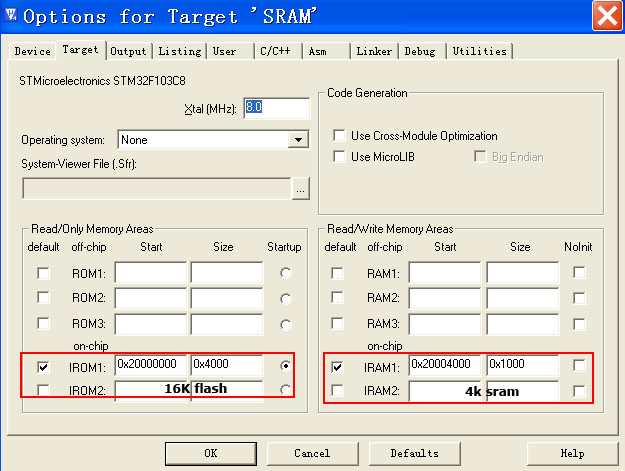Close the Options for Target dialog
625x471 pixels.
pos(606,16)
